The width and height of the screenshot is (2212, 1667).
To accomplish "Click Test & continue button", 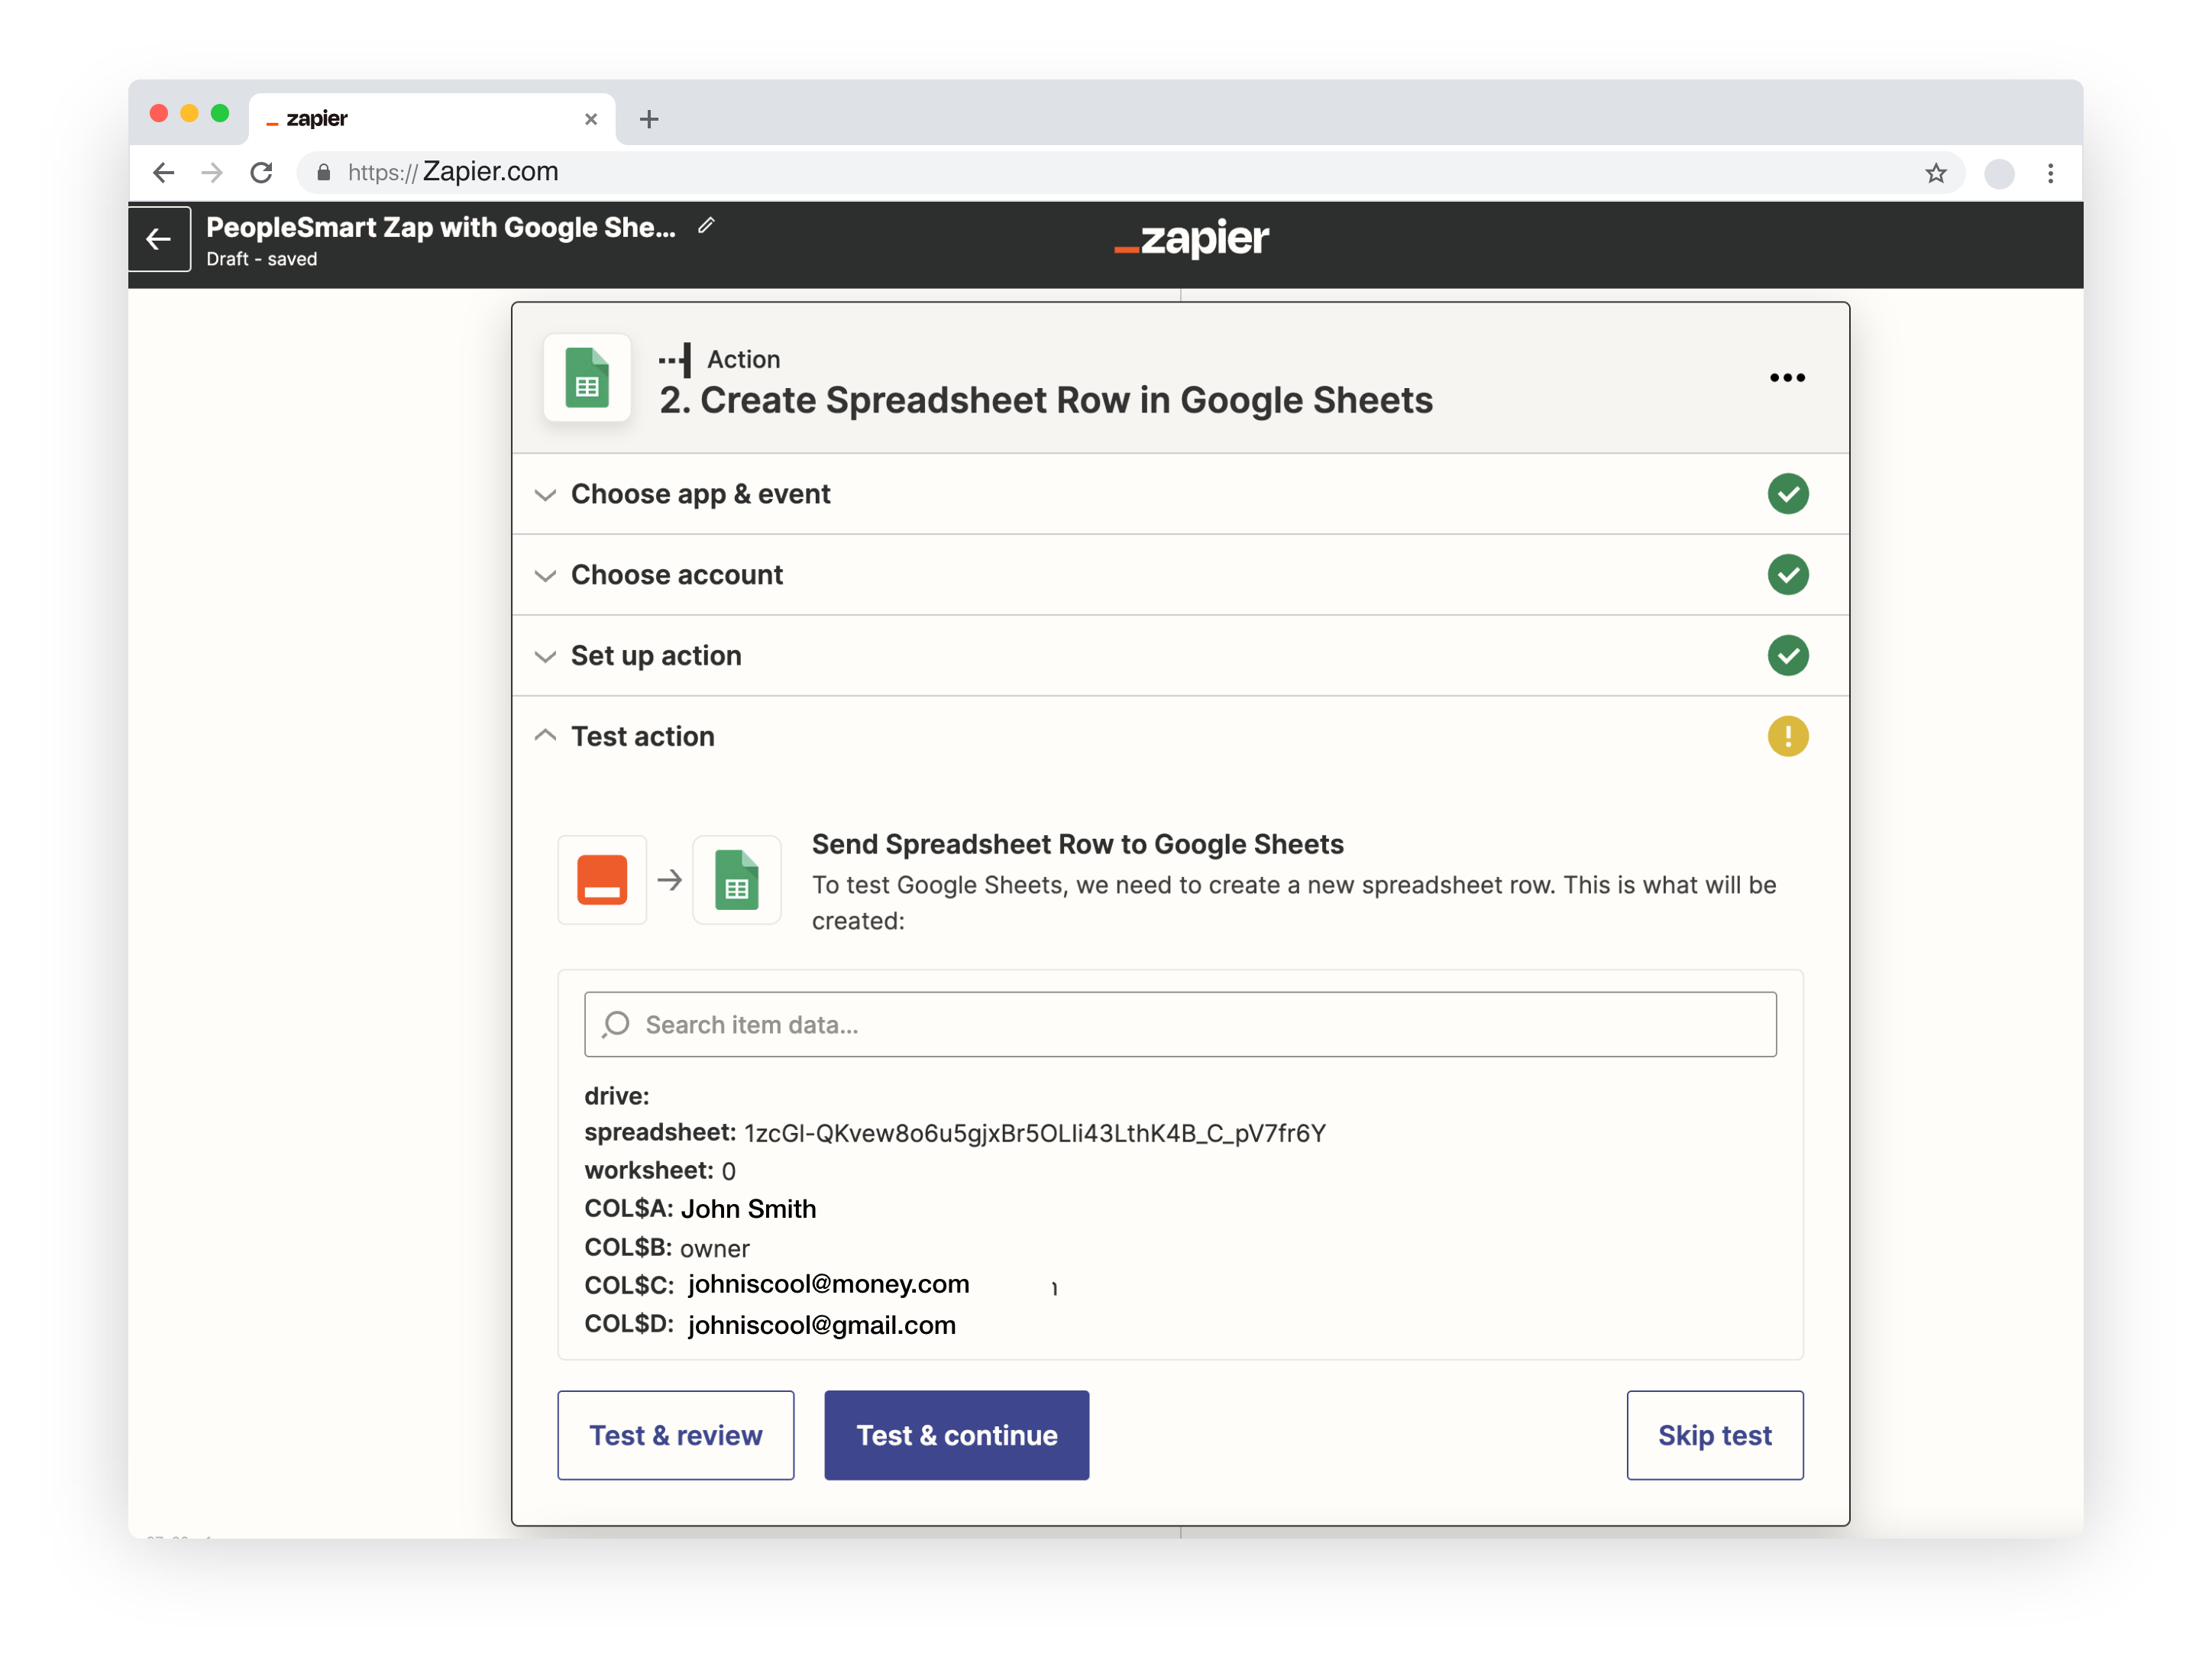I will [956, 1435].
